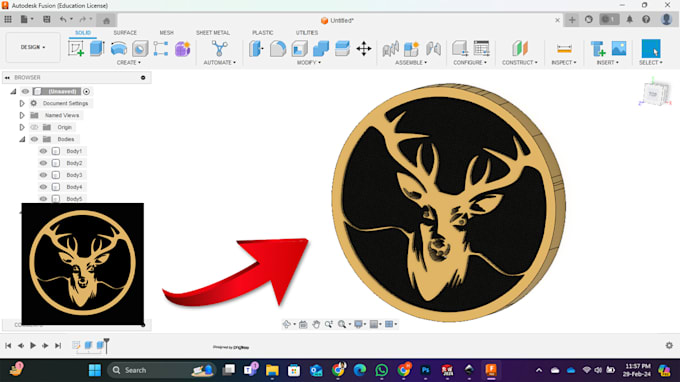The width and height of the screenshot is (680, 382).
Task: Jump to the timeline end
Action: coord(58,346)
